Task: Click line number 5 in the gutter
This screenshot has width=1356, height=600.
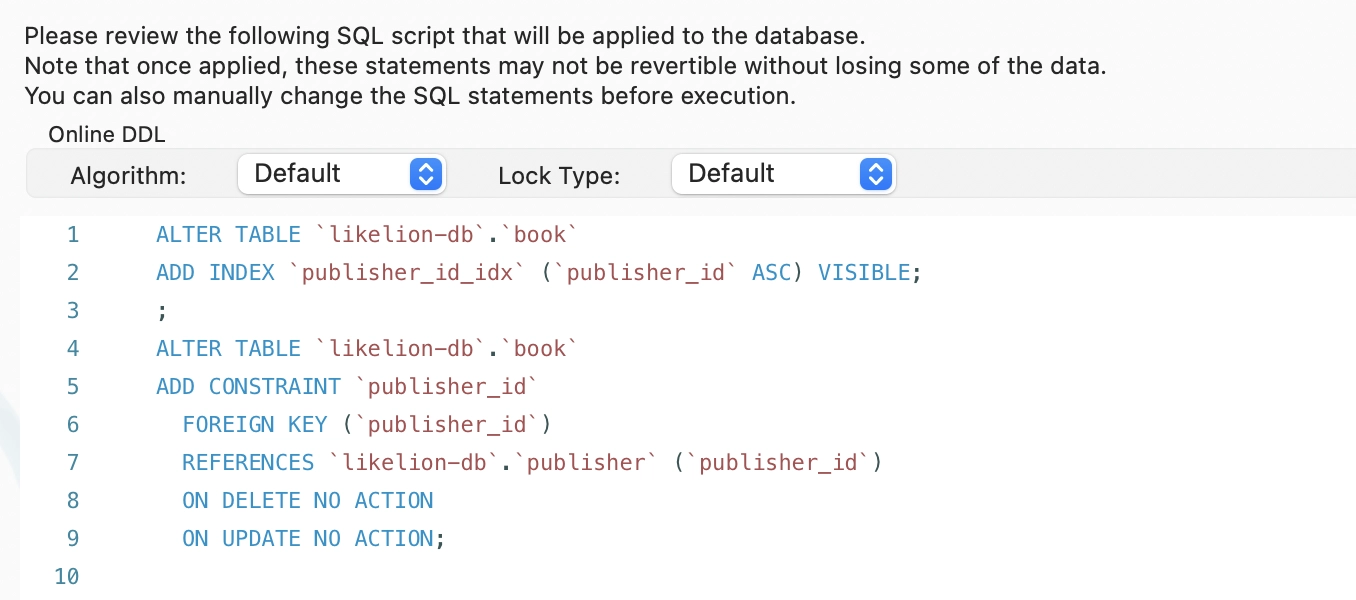Action: (x=72, y=387)
